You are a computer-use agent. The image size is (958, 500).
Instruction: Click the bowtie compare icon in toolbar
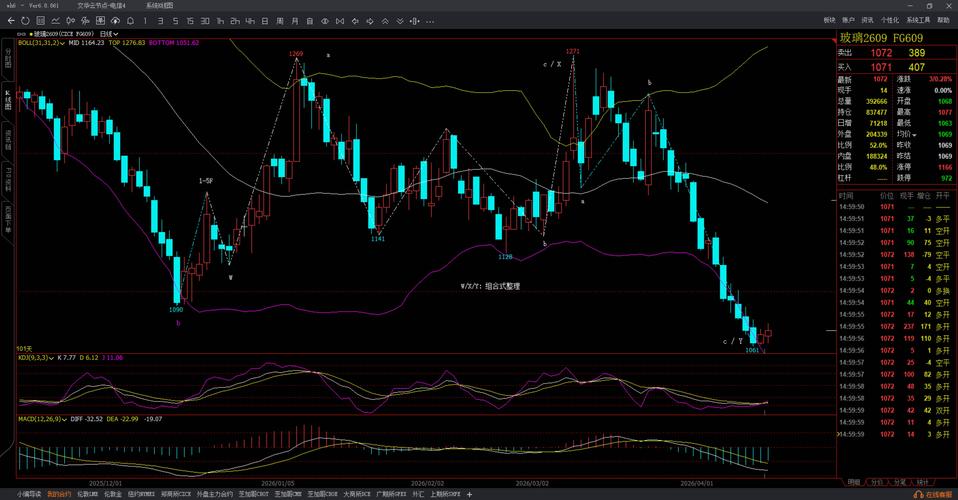point(340,21)
